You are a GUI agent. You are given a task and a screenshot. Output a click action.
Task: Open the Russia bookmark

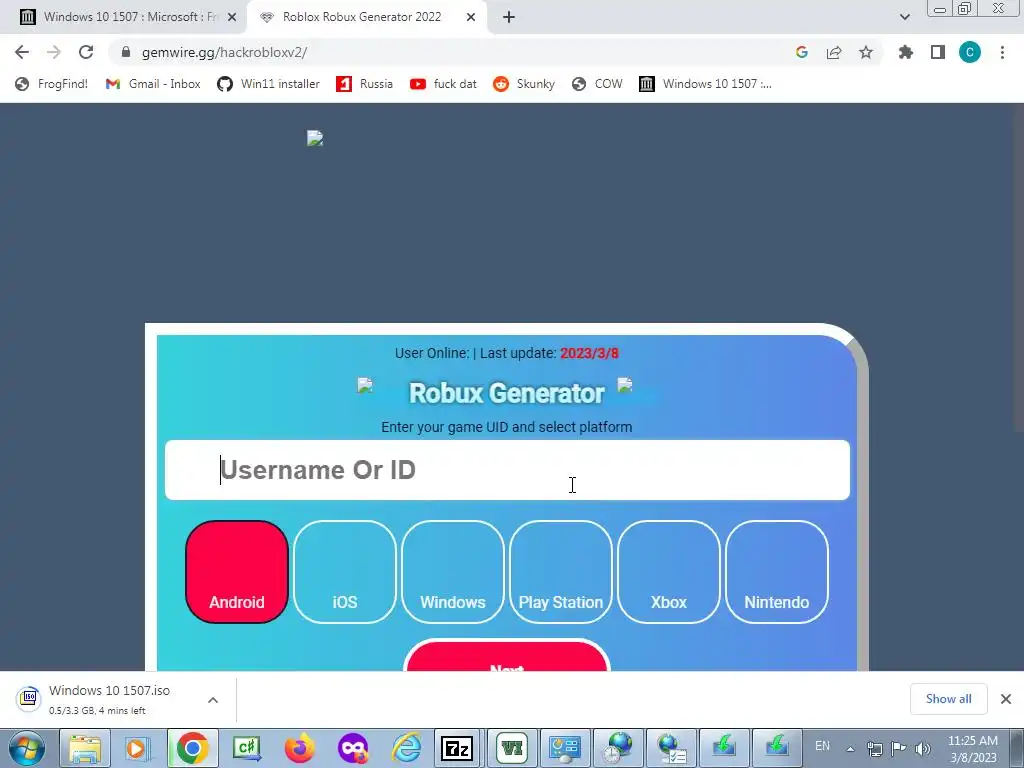coord(364,84)
